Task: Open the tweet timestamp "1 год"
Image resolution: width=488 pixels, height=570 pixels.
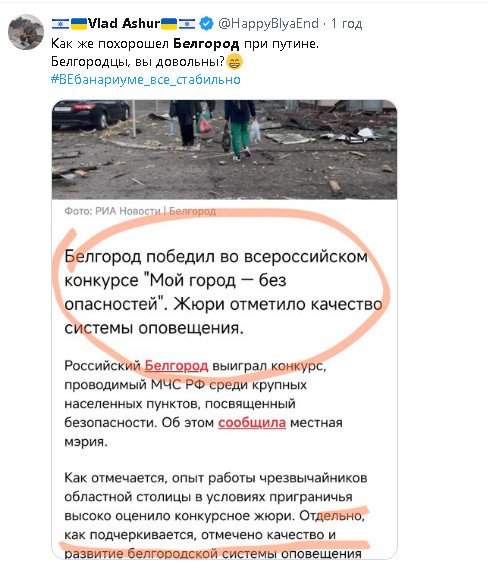Action: tap(346, 24)
